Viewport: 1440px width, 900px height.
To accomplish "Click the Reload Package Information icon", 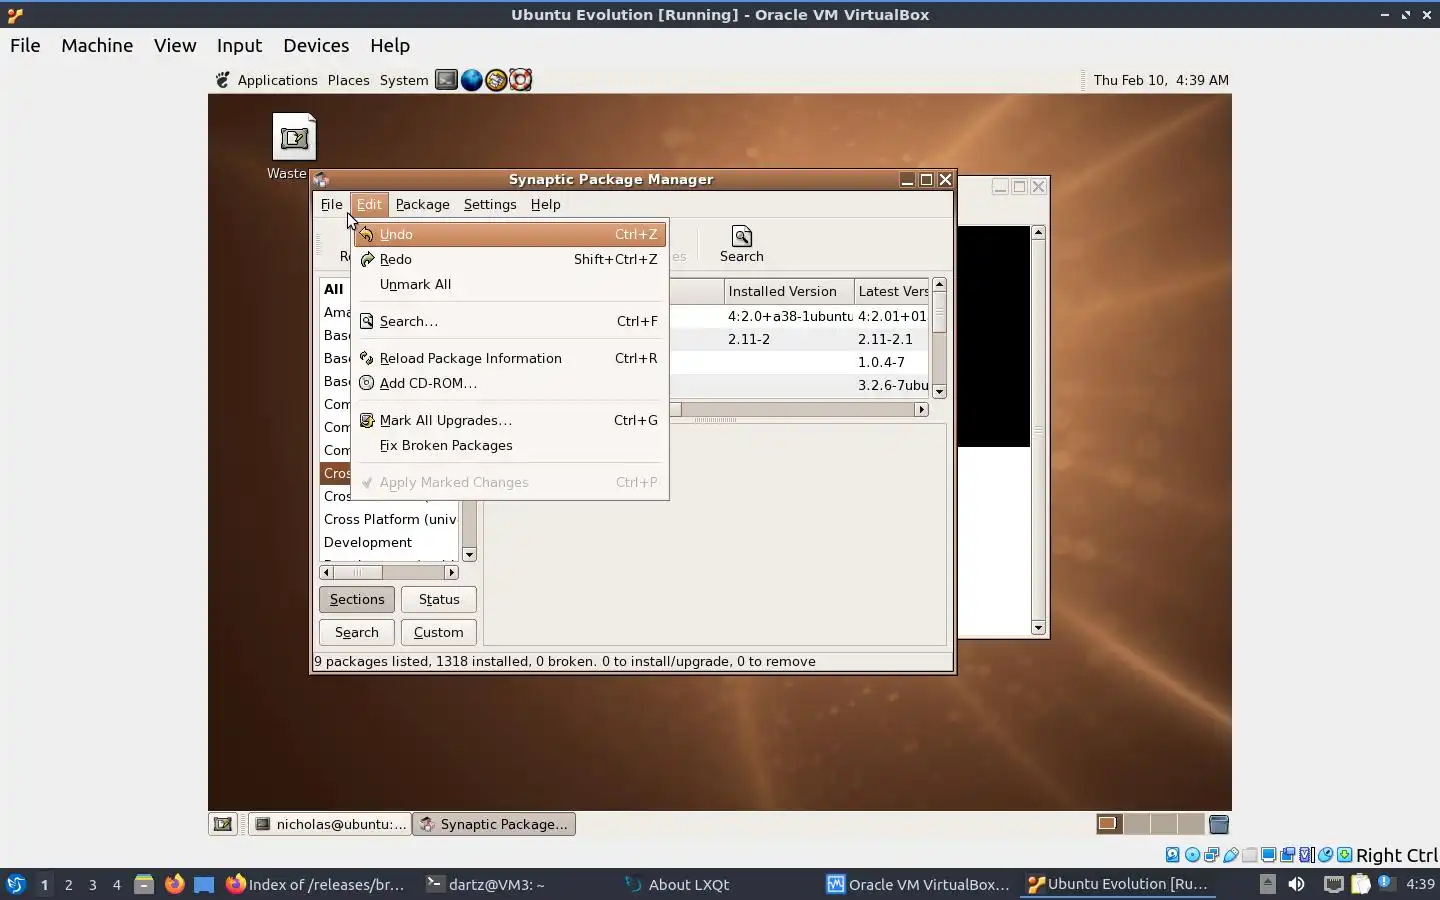I will tap(367, 358).
